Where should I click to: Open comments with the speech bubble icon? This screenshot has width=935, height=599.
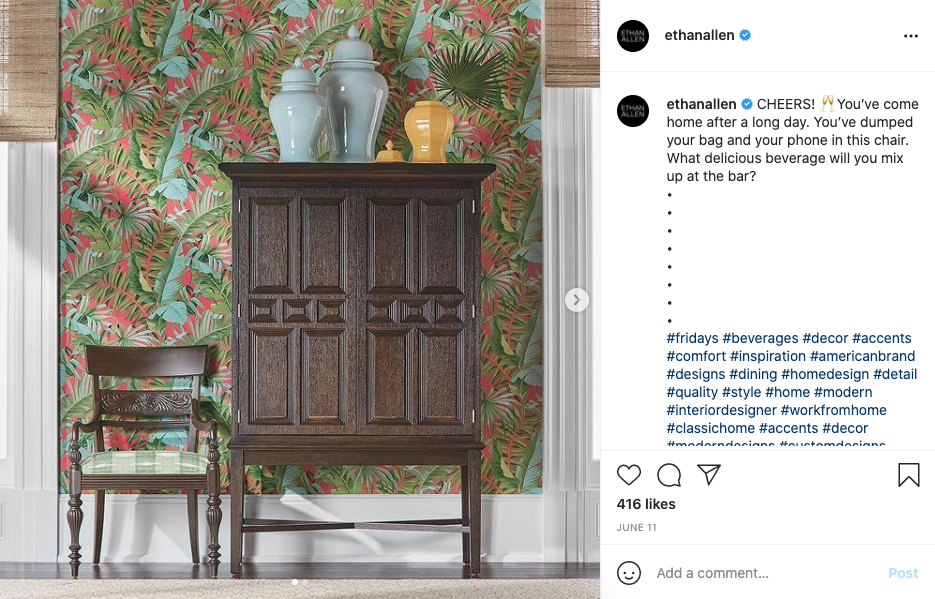pyautogui.click(x=669, y=475)
